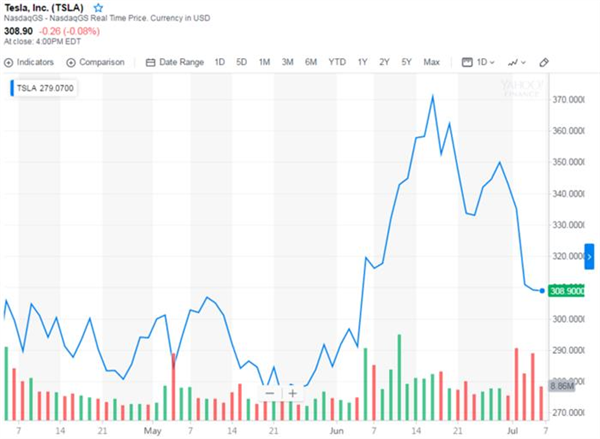Viewport: 600px width, 439px height.
Task: Select the pencil draw tool icon
Action: (x=544, y=62)
